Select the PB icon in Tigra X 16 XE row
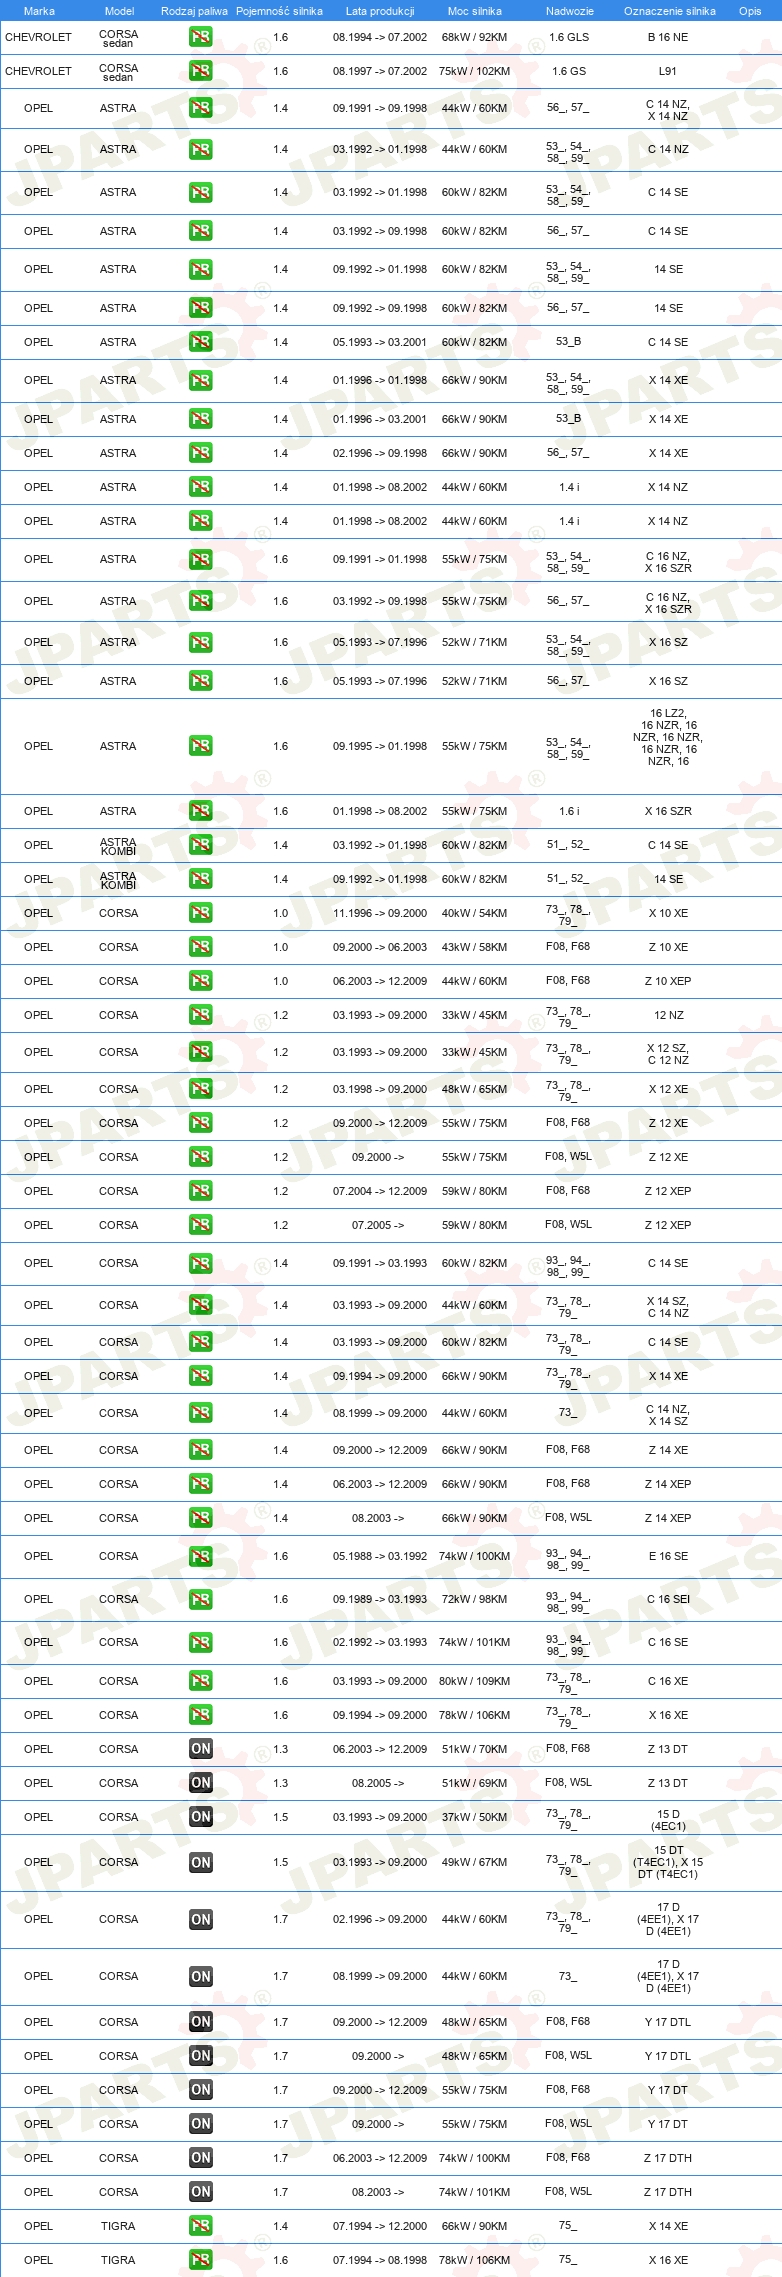Viewport: 782px width, 2277px height. (x=200, y=2260)
